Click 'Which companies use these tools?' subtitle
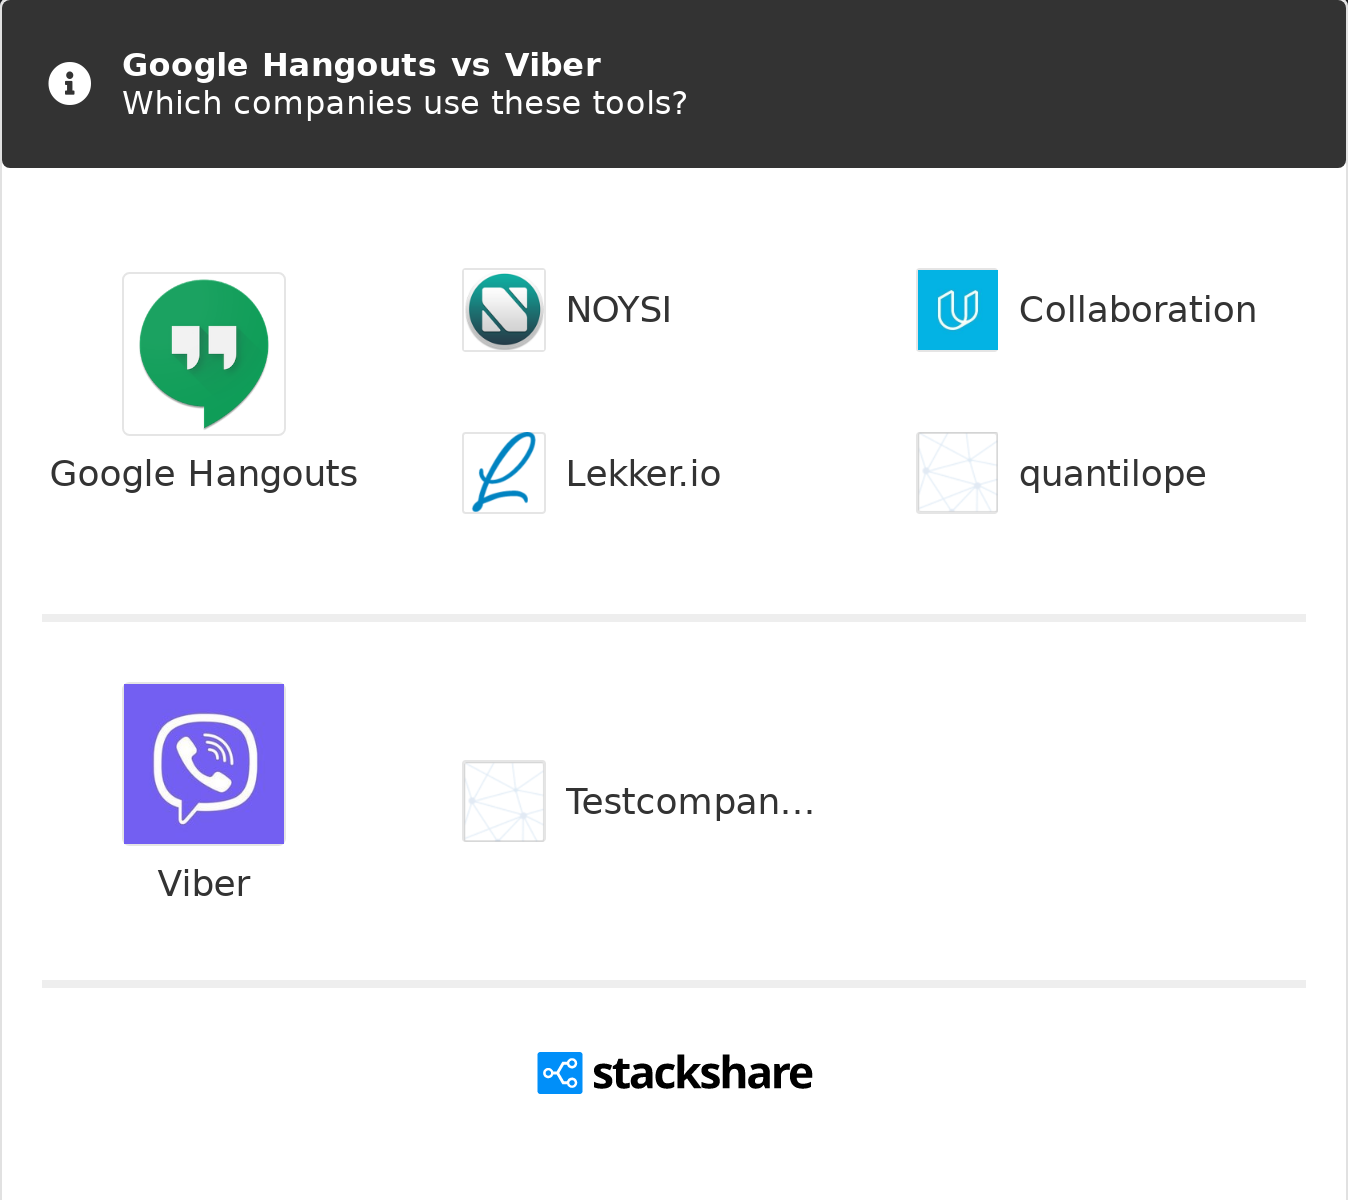Screen dimensions: 1348x1200 (404, 103)
